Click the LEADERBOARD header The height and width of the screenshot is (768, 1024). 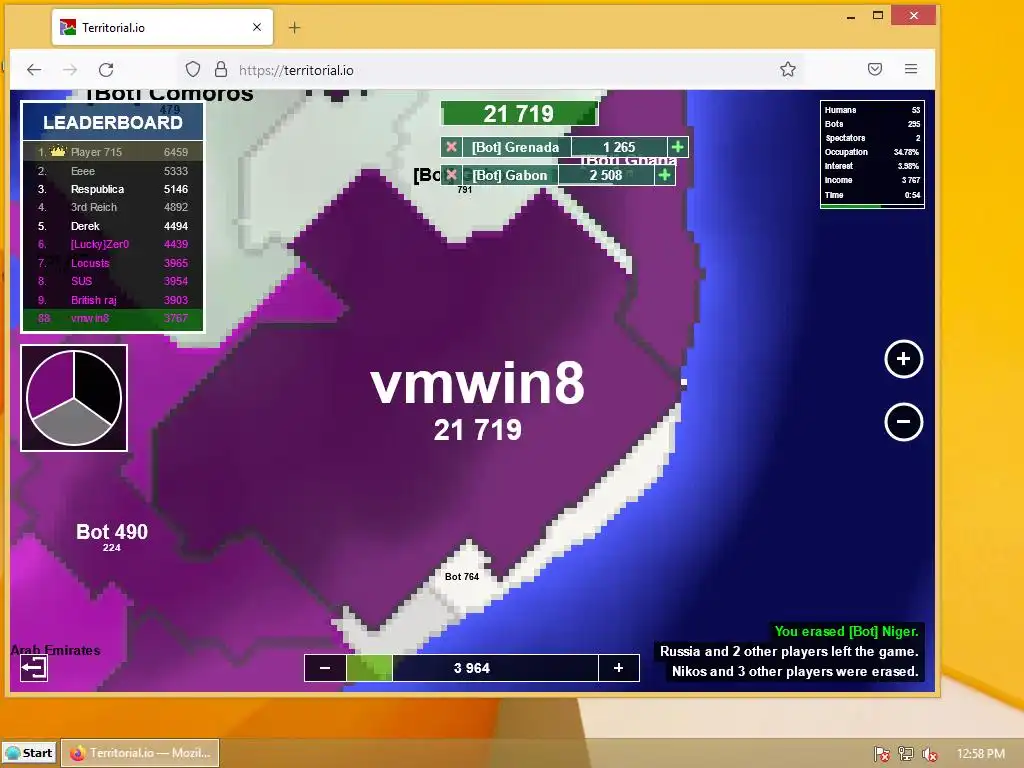click(113, 122)
